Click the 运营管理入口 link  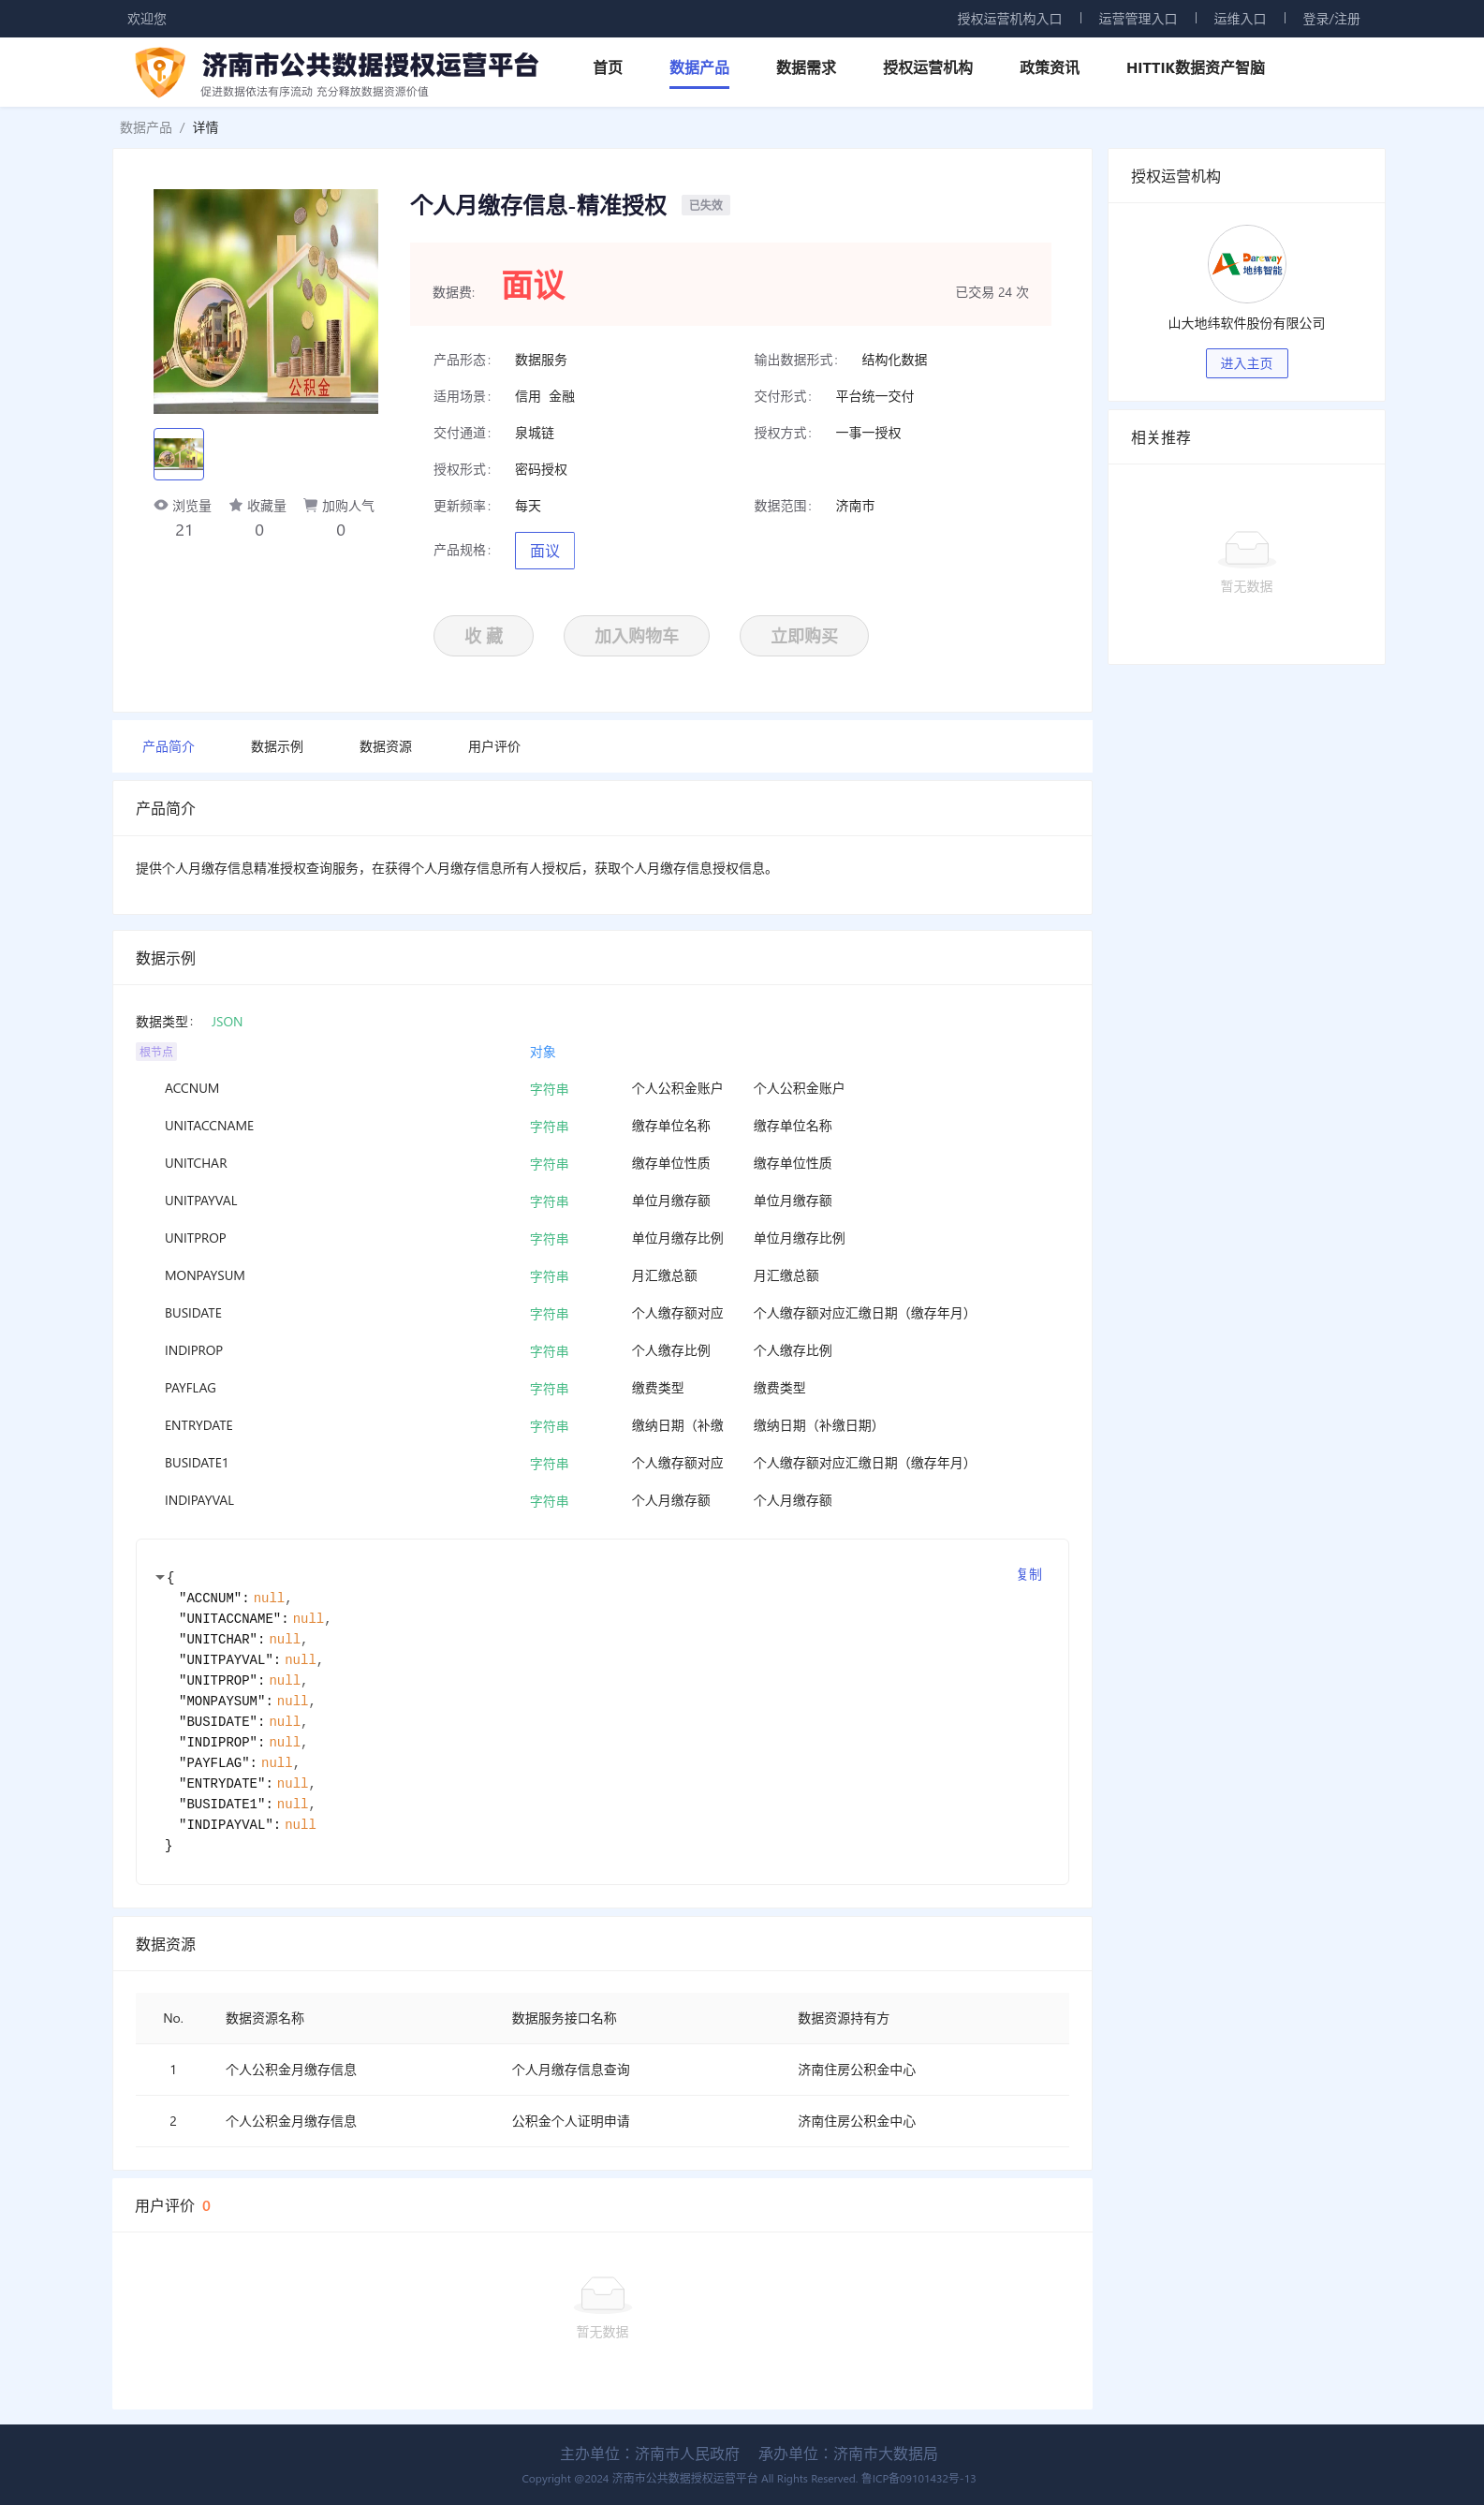coord(1137,19)
